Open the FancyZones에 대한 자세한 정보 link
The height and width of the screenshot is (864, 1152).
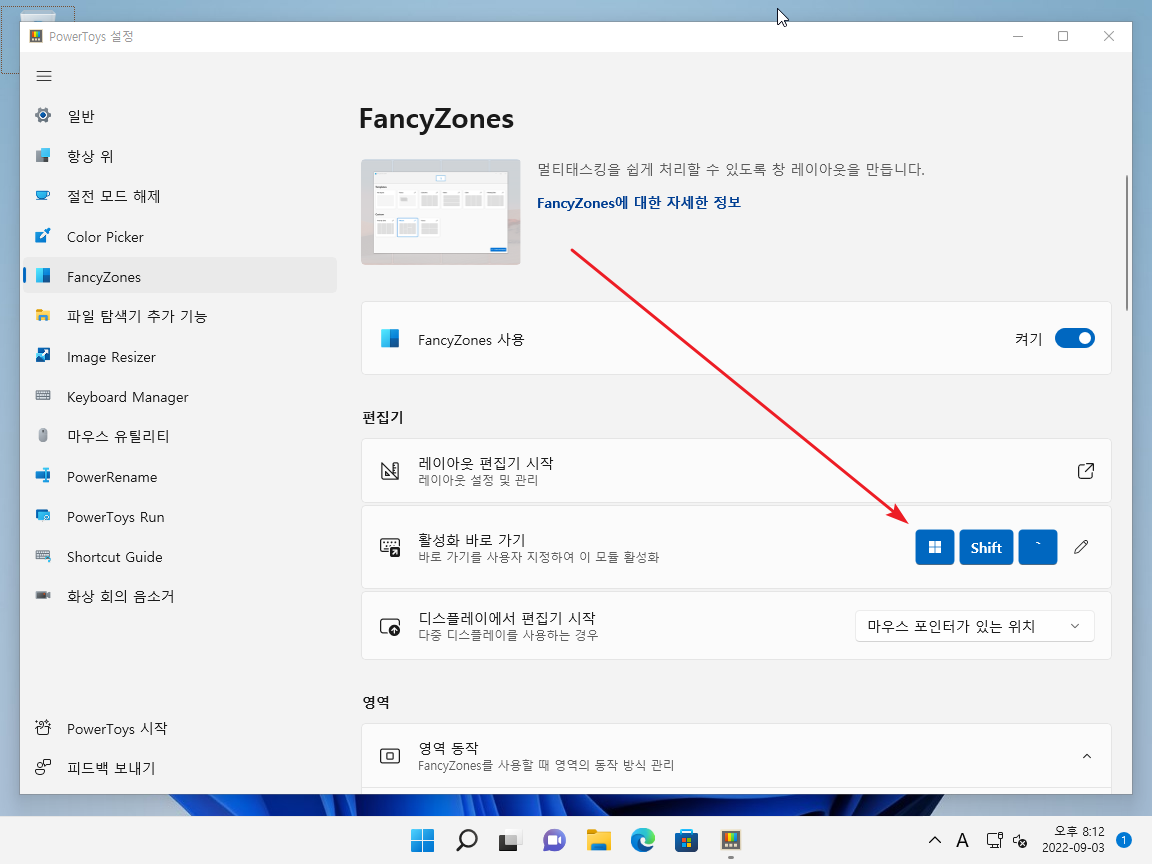638,203
